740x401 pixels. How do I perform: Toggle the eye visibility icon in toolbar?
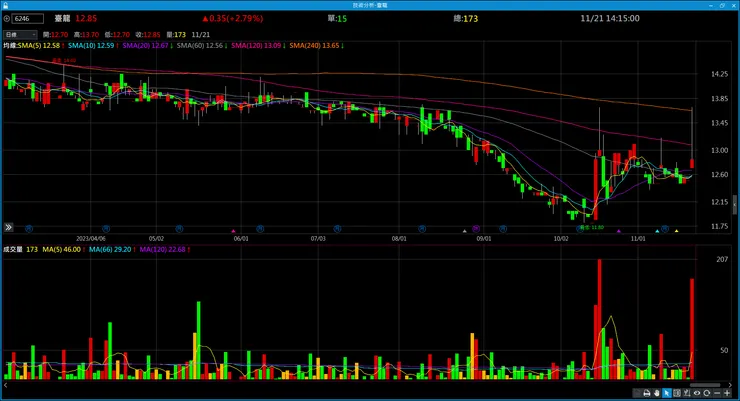tap(697, 393)
